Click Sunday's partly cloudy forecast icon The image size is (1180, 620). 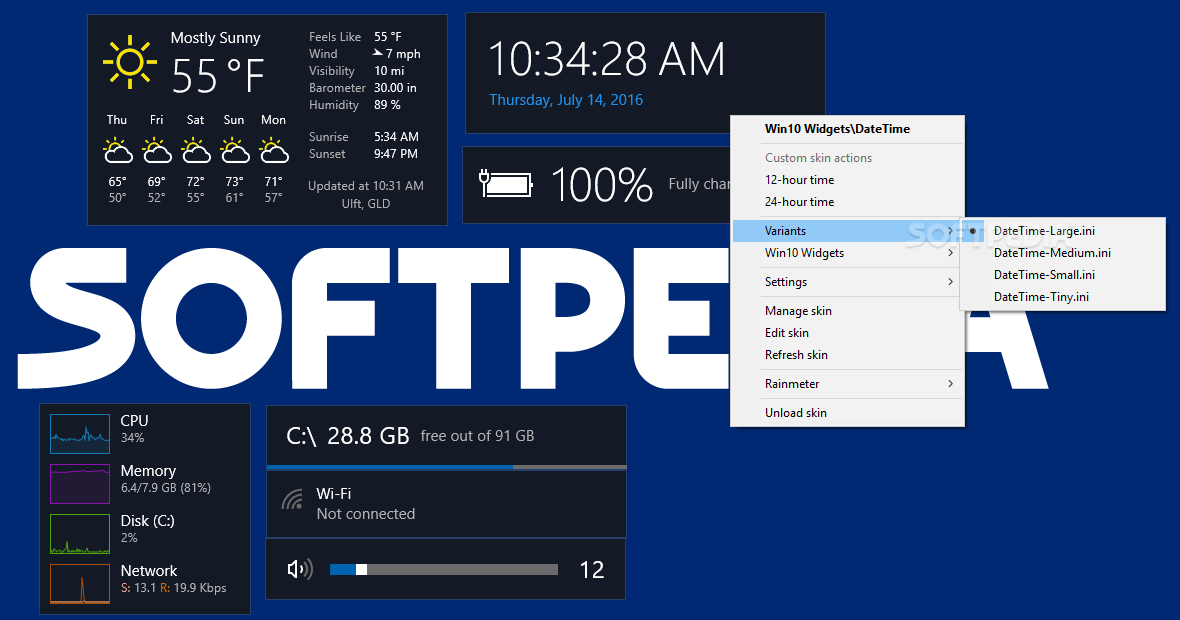234,150
